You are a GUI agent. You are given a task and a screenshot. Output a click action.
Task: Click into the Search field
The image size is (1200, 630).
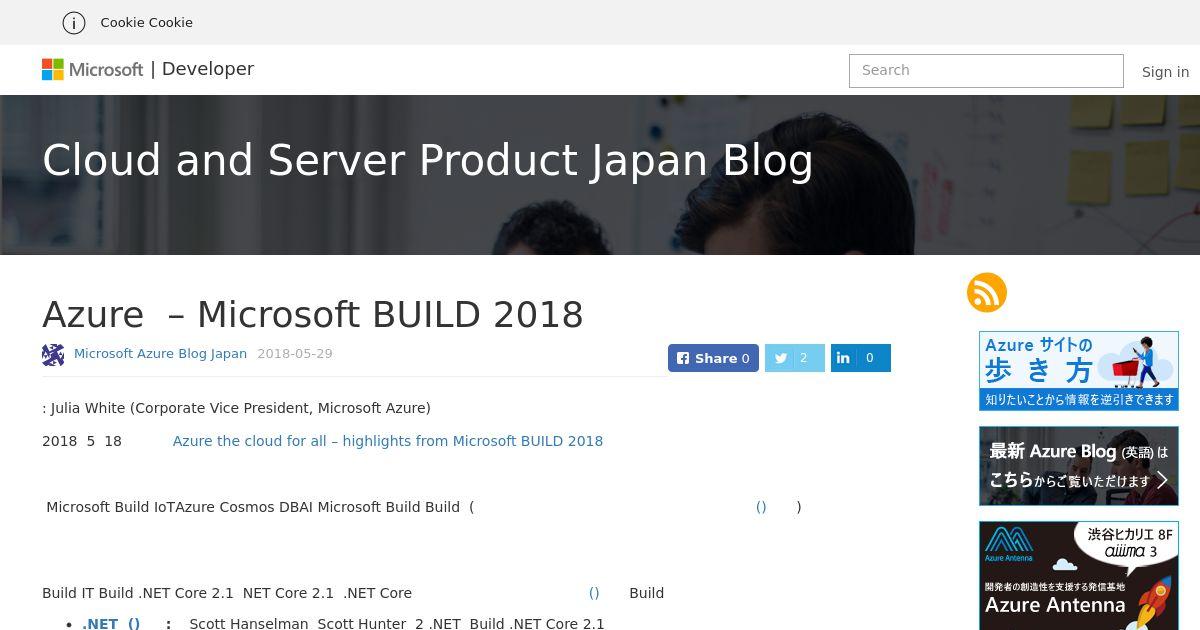(986, 71)
